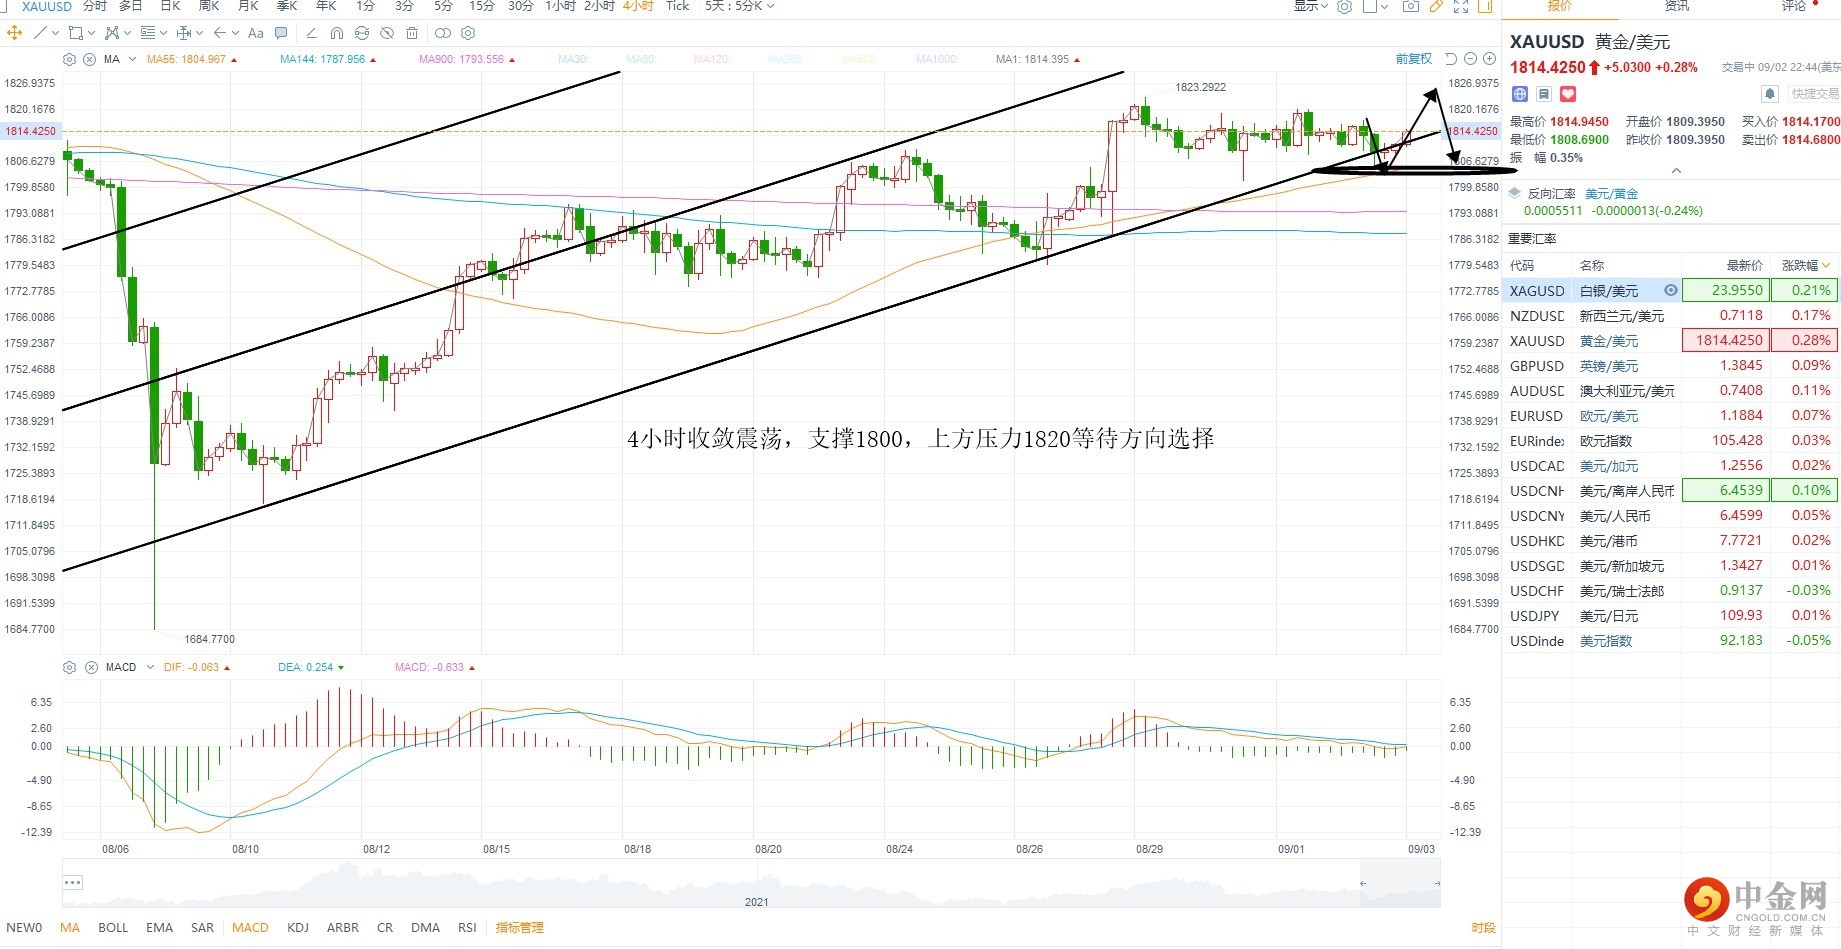Collapse quote details chevron

tap(1676, 171)
